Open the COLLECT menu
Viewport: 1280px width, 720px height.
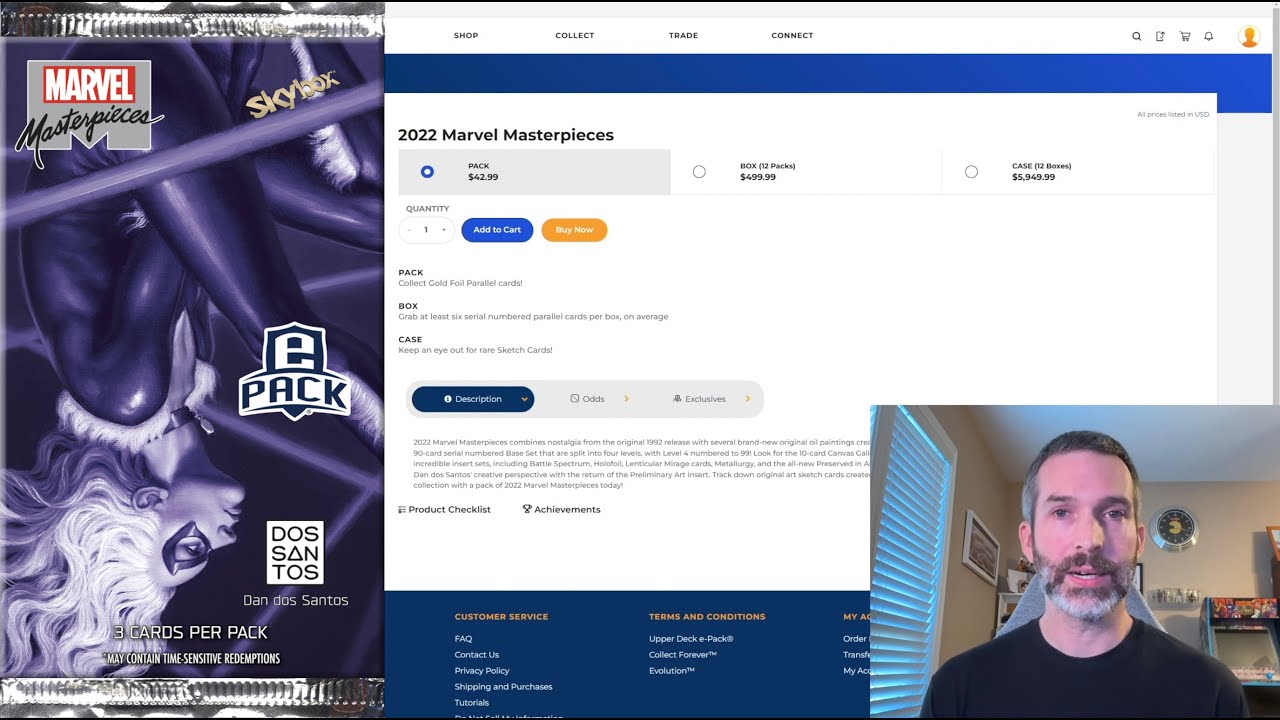pos(575,36)
